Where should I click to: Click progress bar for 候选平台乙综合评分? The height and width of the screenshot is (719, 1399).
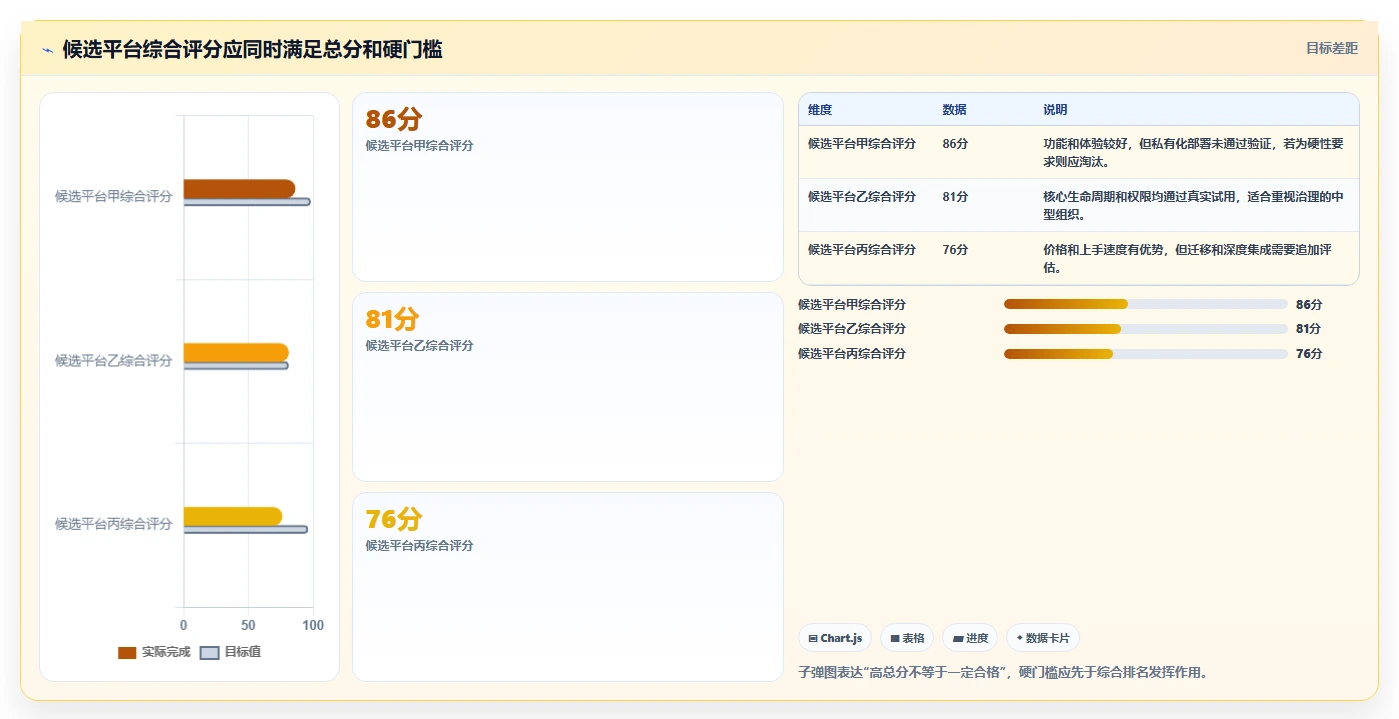[1146, 329]
